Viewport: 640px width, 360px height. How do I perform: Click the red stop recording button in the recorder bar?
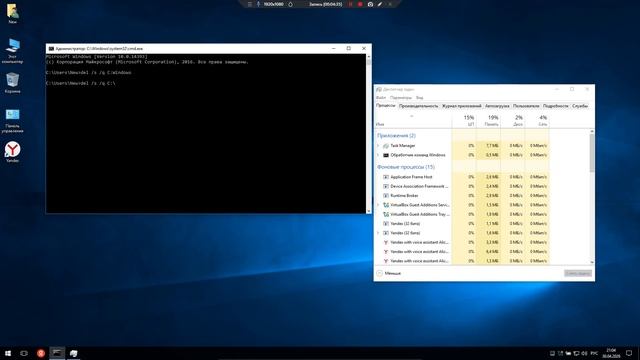(360, 4)
